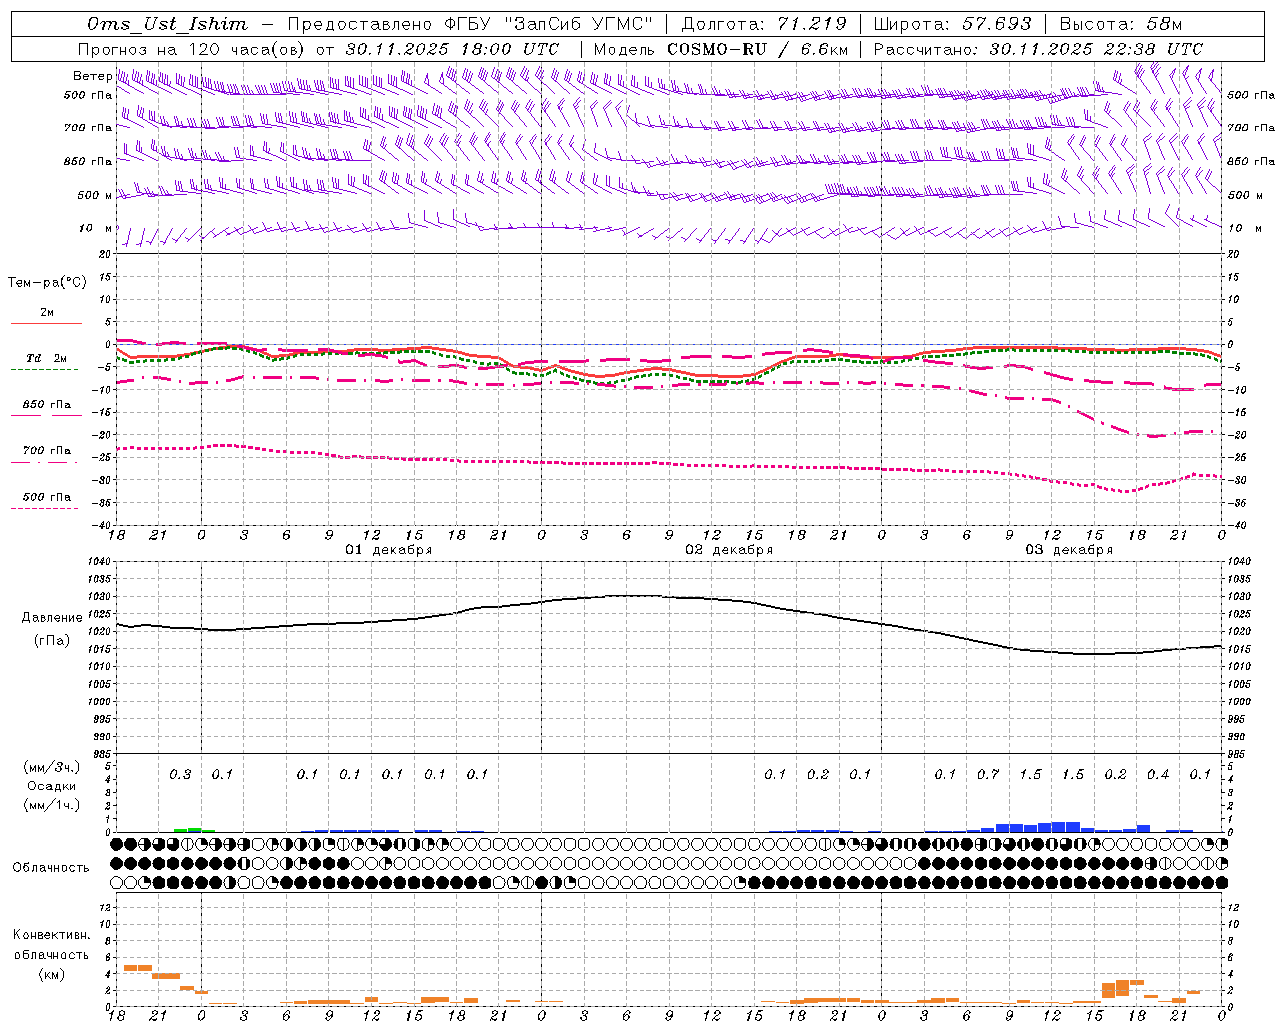Image resolution: width=1280 pixels, height=1024 pixels.
Task: Click the 03 декабря date label
Action: pyautogui.click(x=1069, y=550)
